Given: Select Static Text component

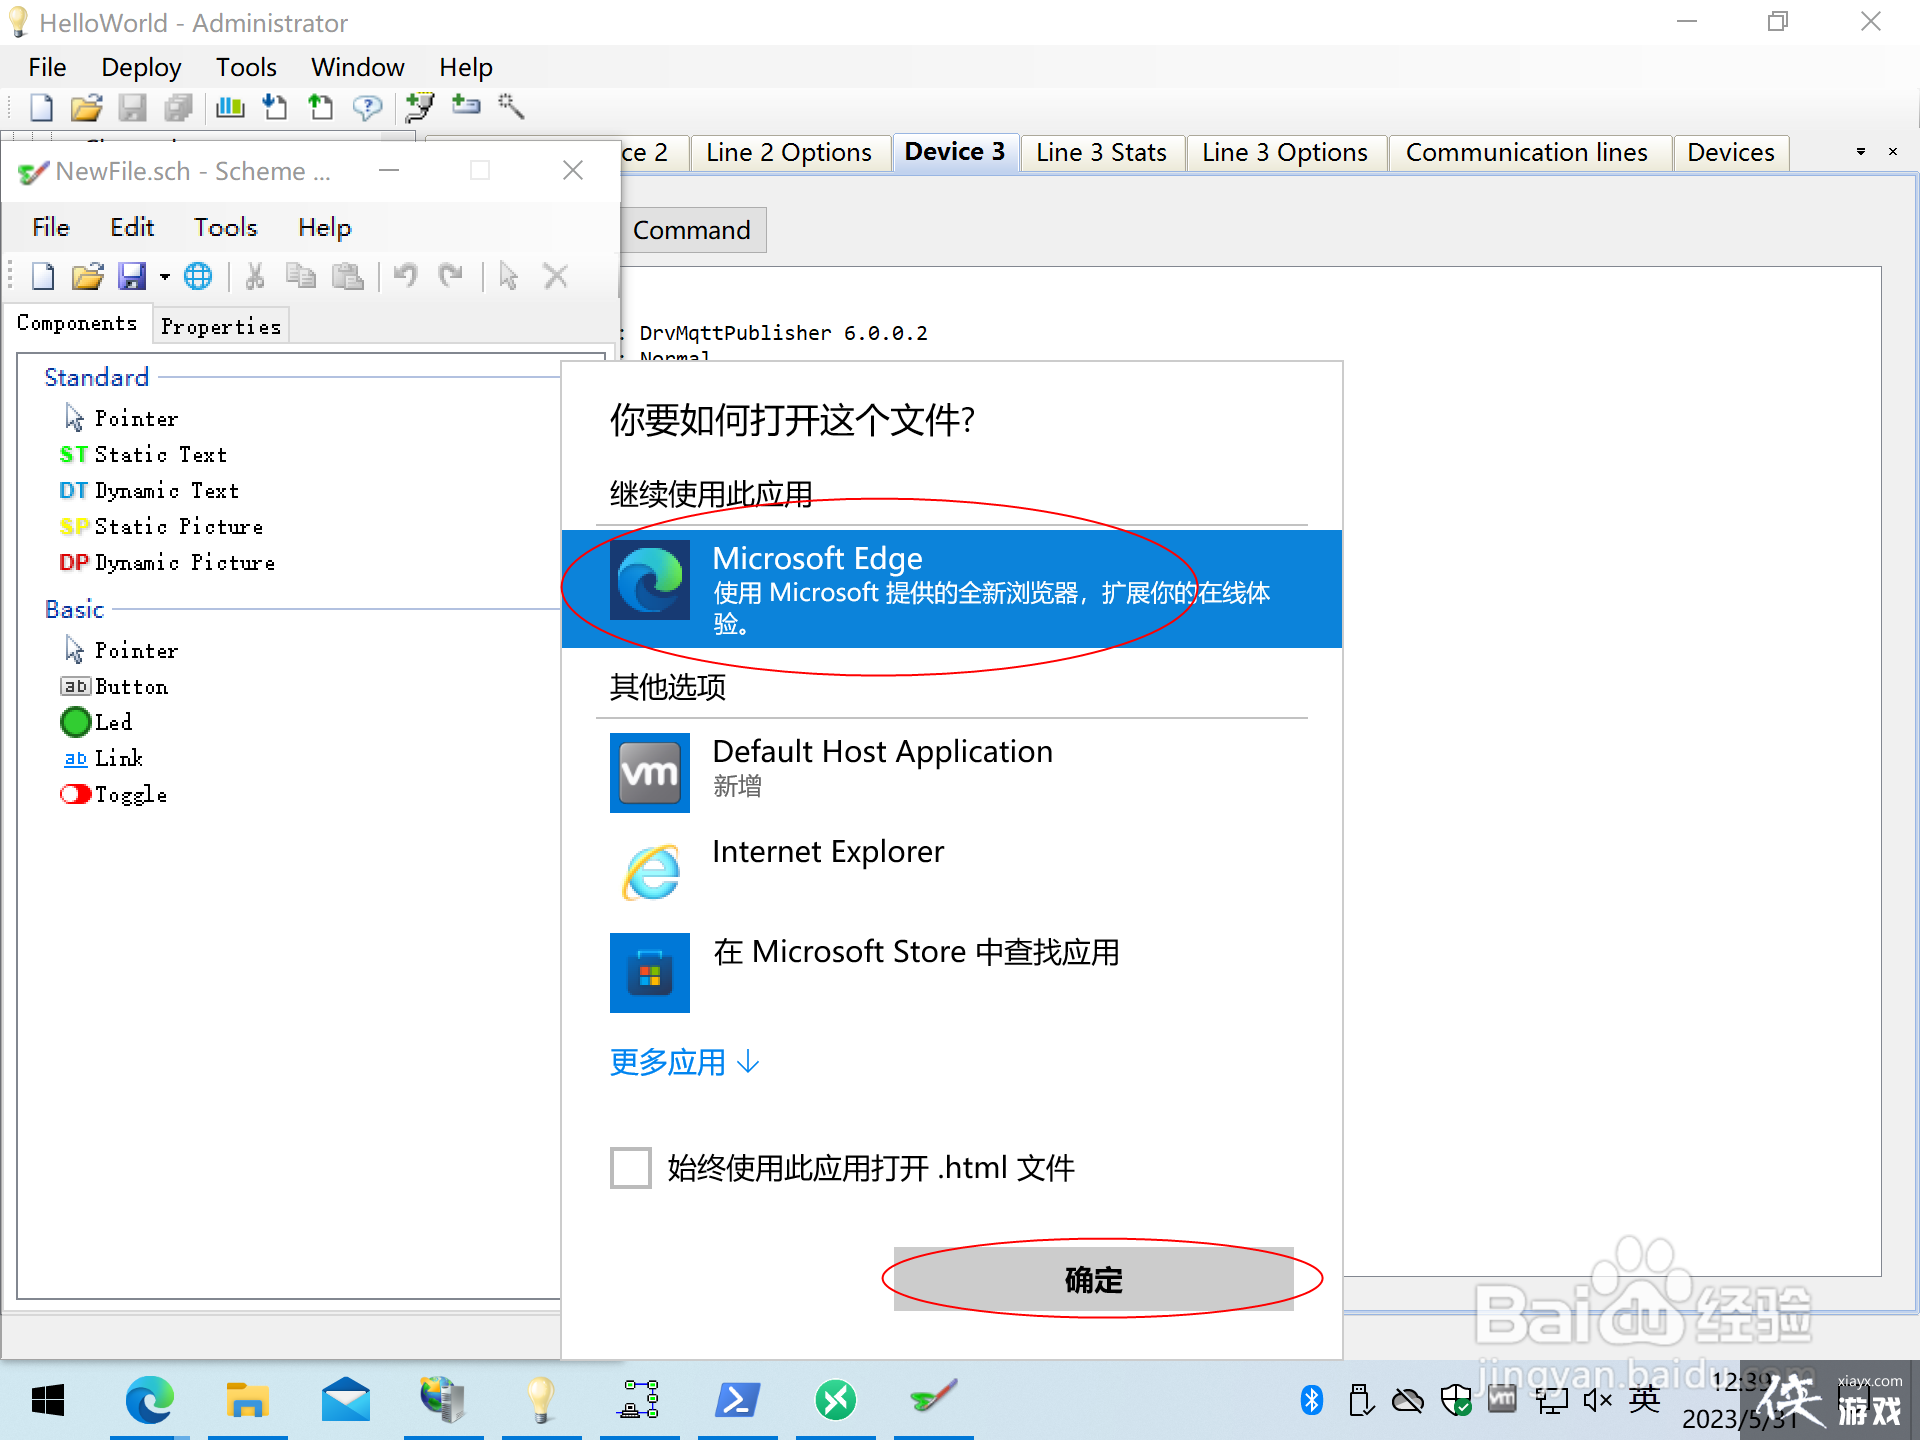Looking at the screenshot, I should tap(144, 454).
